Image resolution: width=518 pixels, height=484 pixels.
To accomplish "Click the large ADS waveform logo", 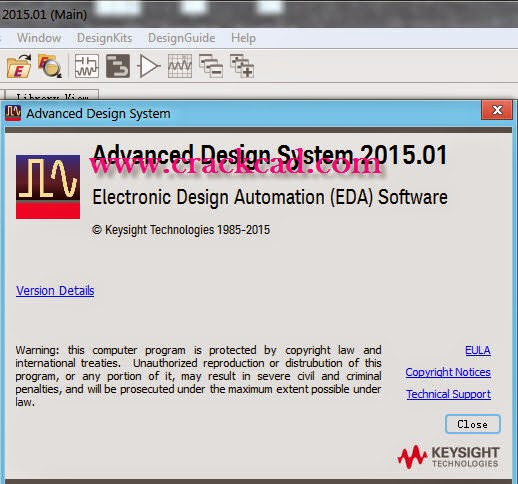I will click(48, 187).
